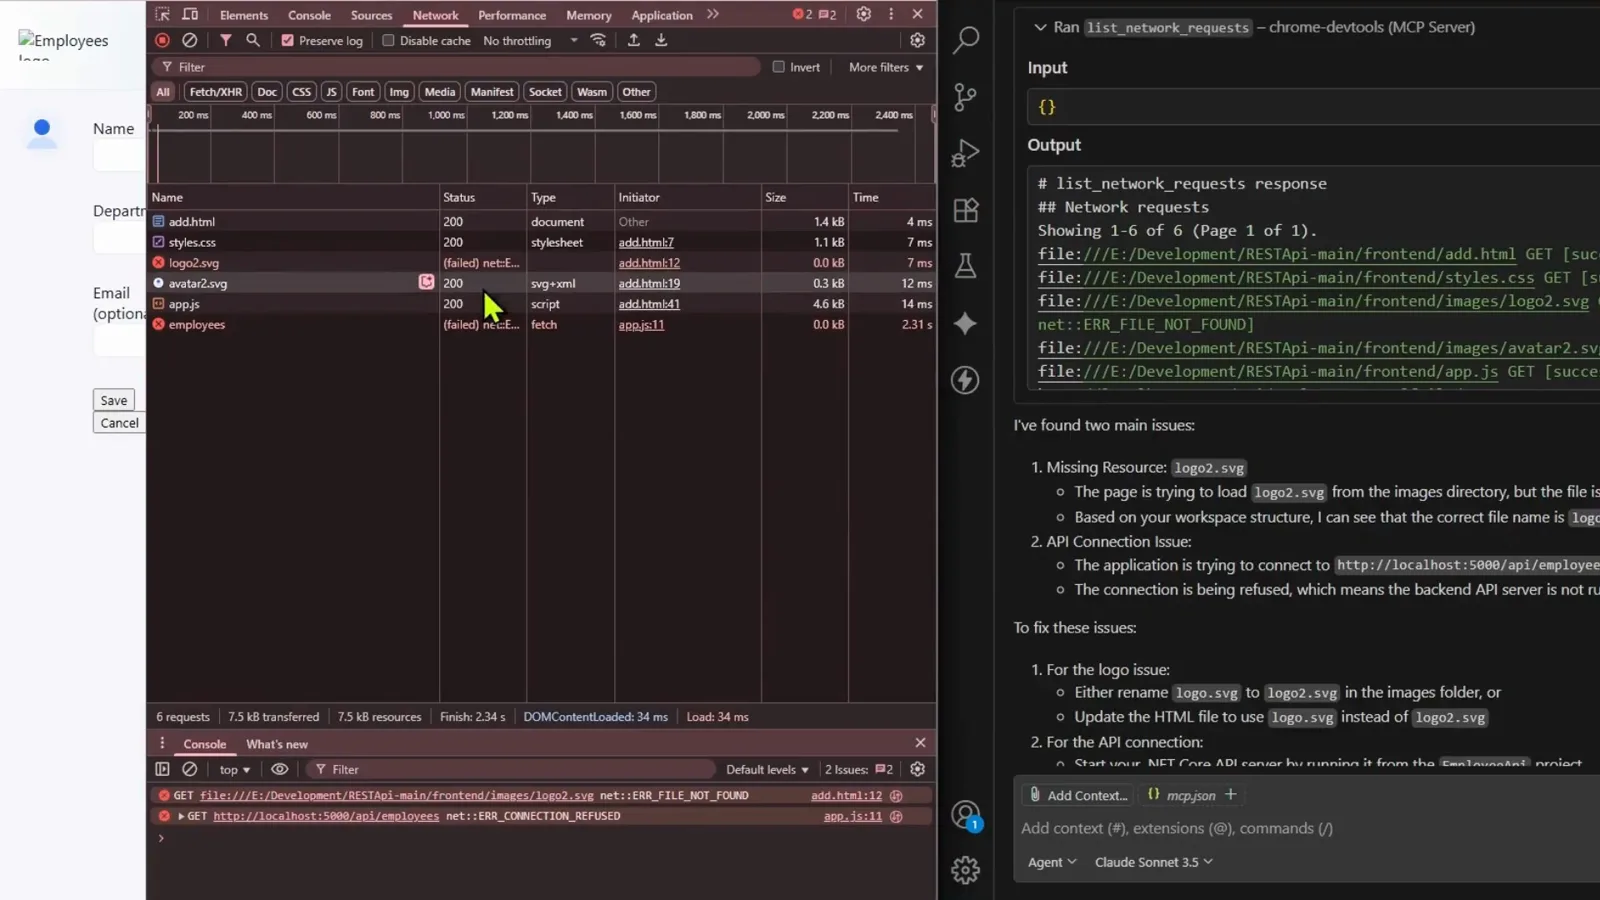The image size is (1600, 900).
Task: Open VS Code Search view
Action: pyautogui.click(x=966, y=39)
